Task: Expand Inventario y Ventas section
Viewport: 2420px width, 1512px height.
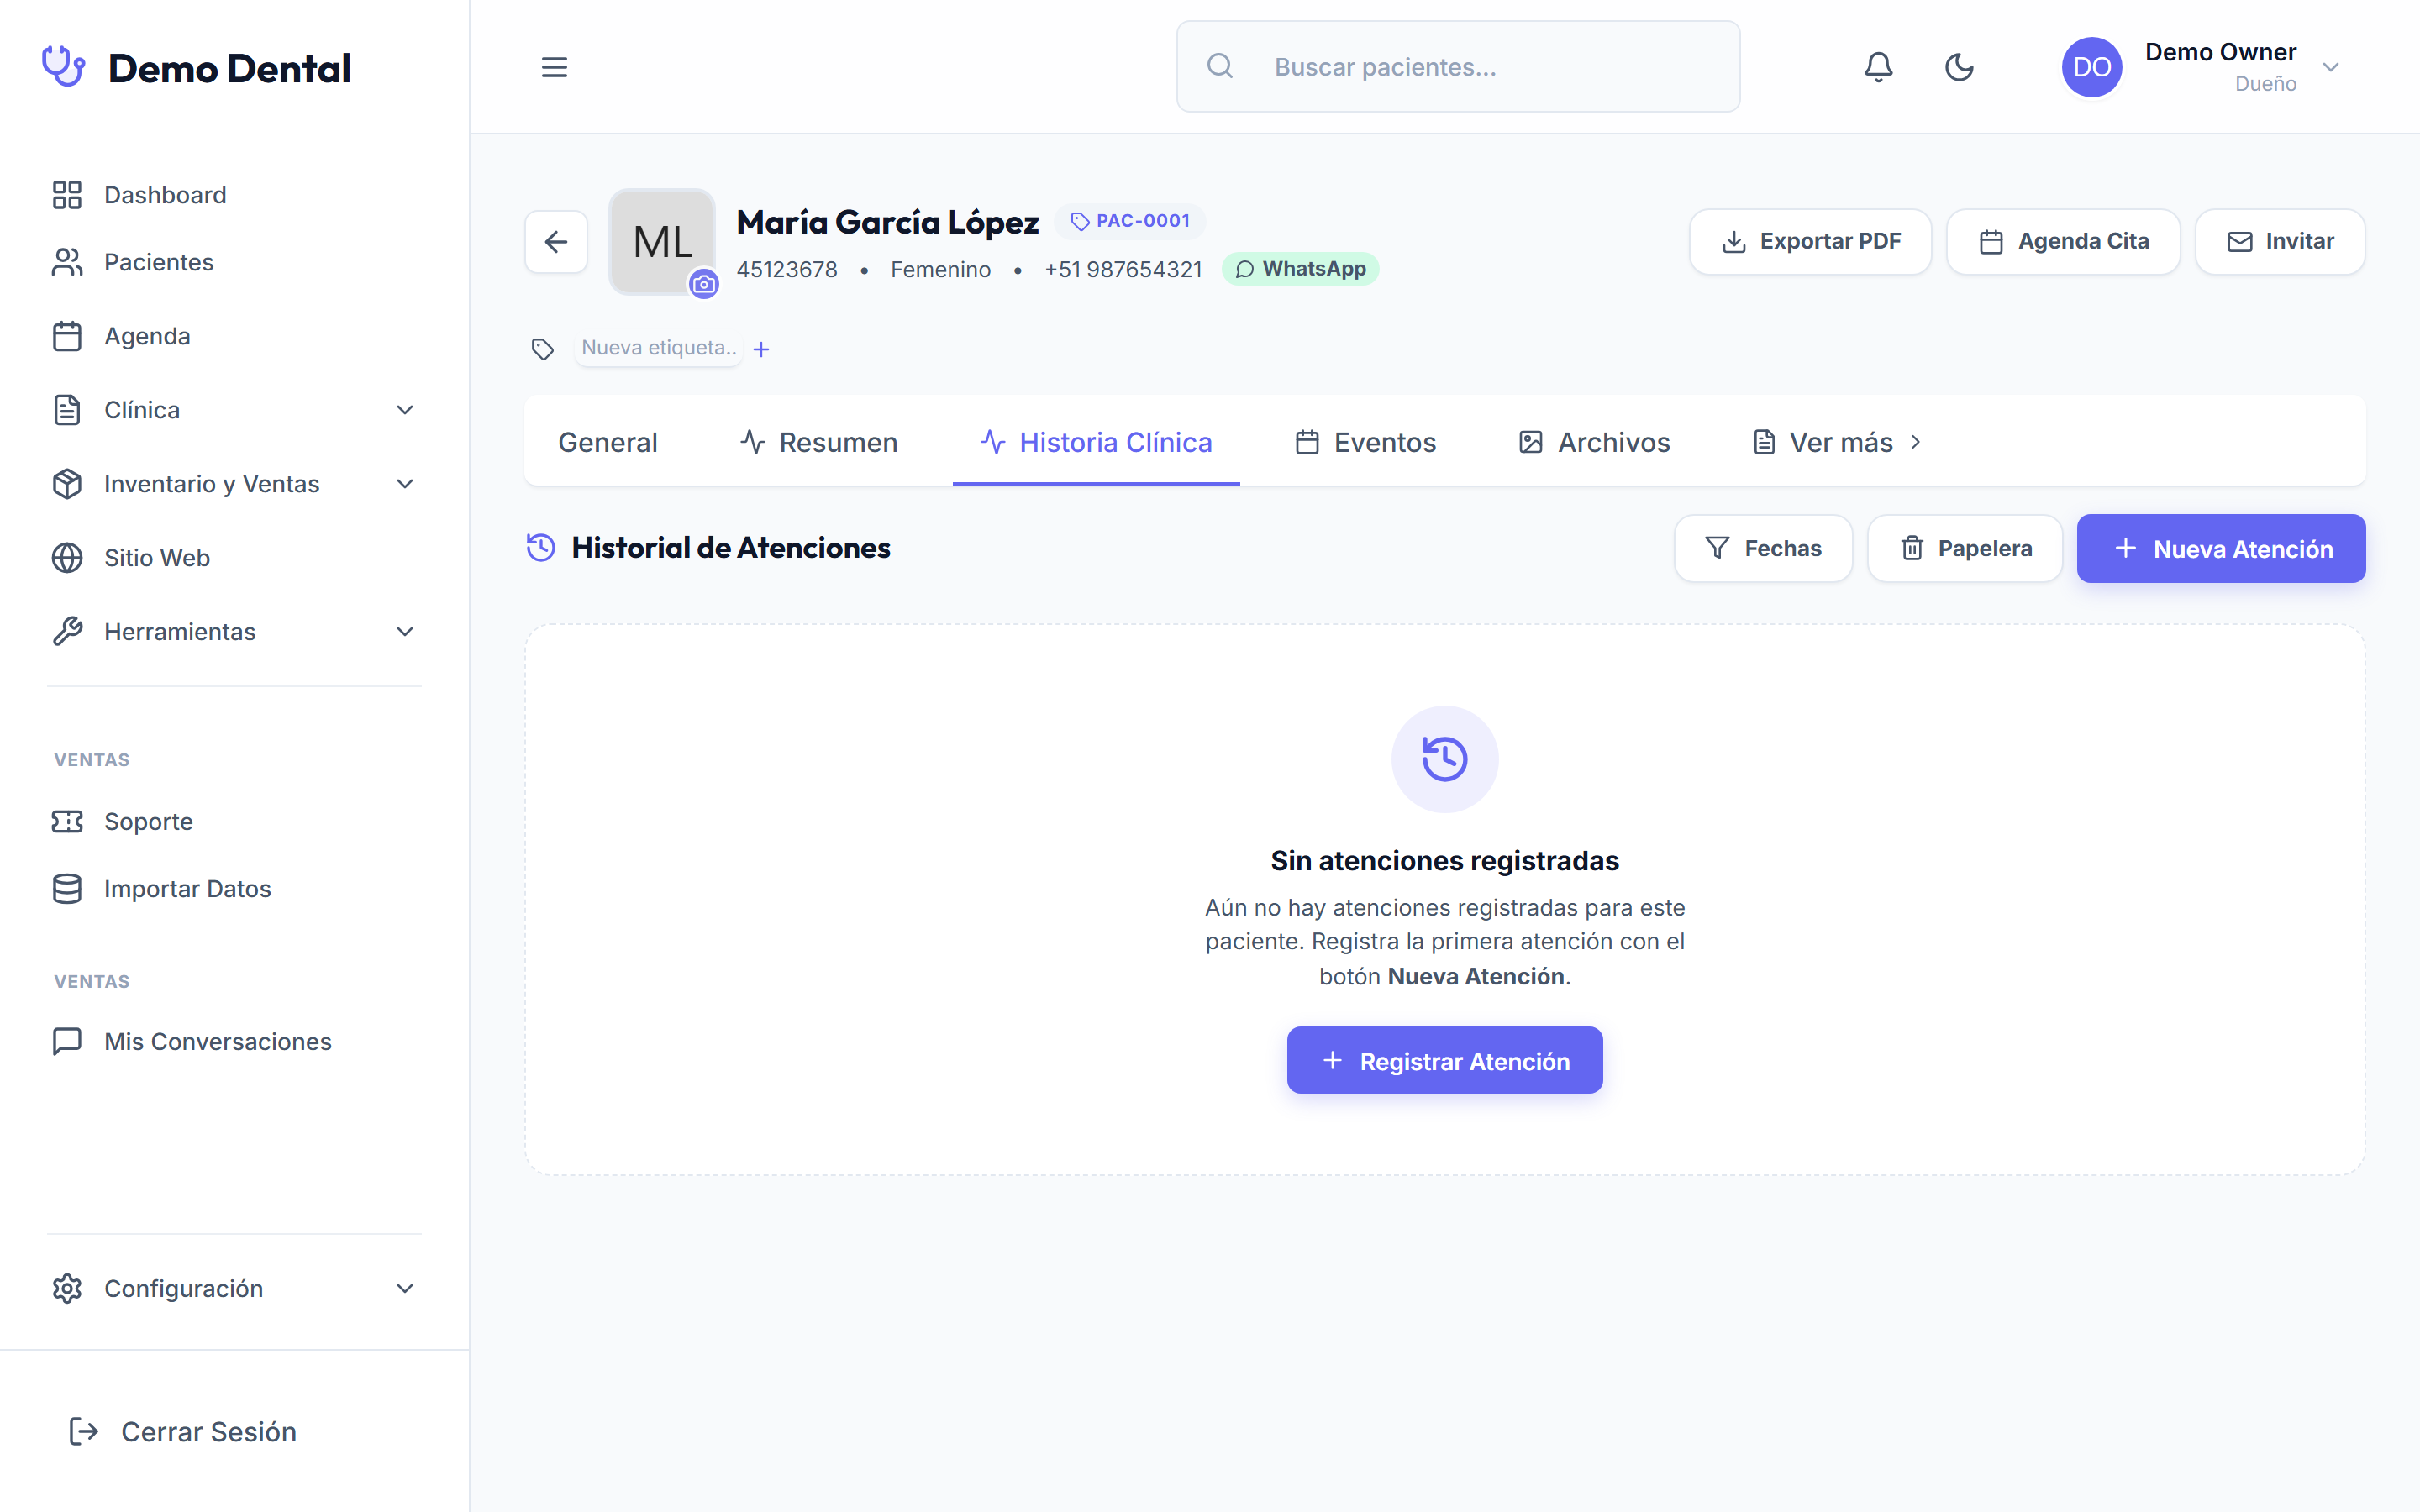Action: click(x=234, y=484)
